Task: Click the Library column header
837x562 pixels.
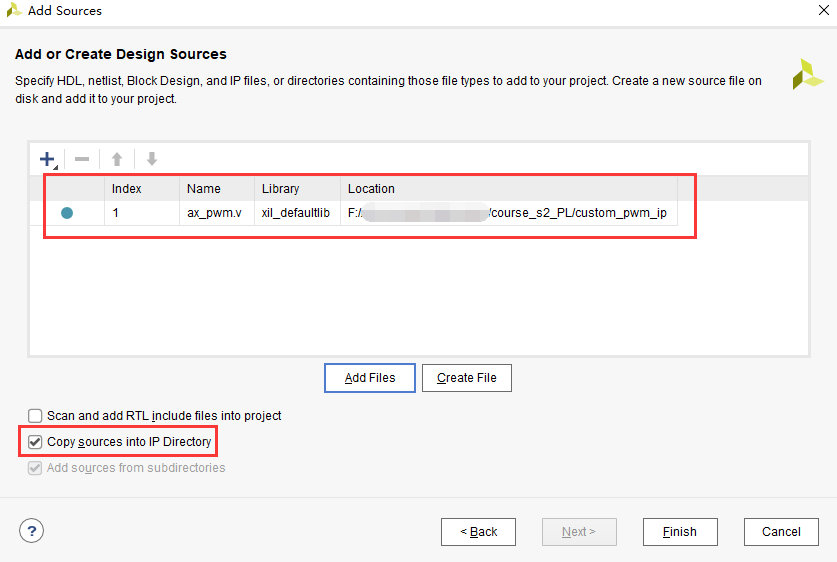Action: (297, 189)
